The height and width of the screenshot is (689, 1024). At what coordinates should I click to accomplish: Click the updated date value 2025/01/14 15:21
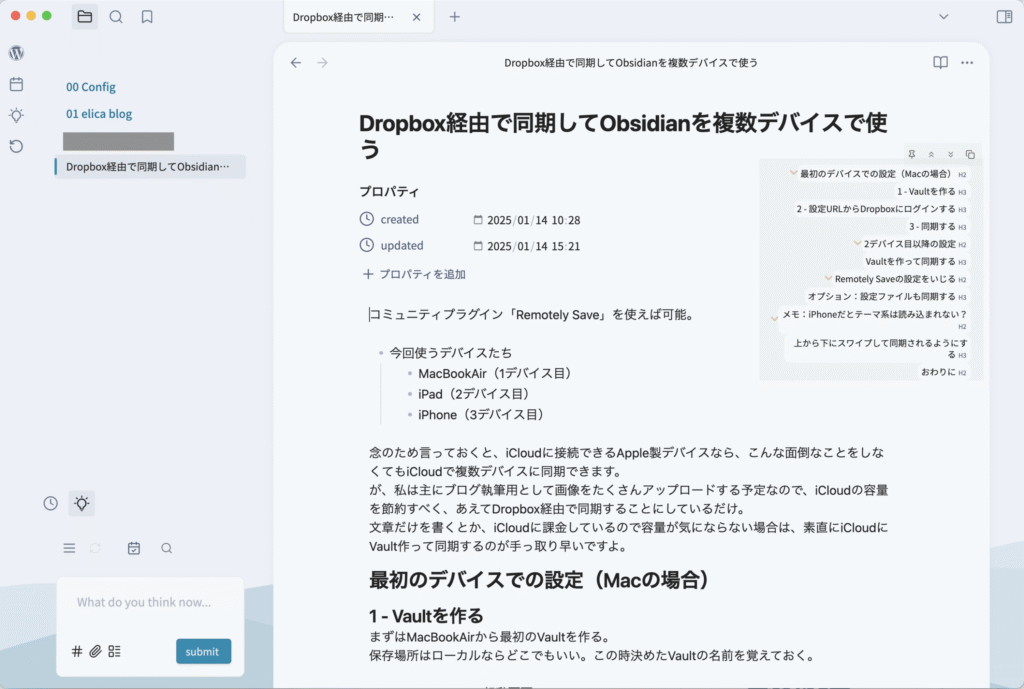[534, 246]
